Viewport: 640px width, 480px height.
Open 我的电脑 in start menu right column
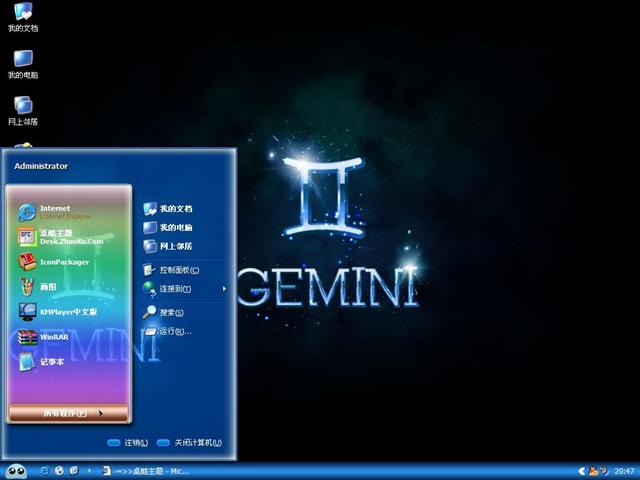click(x=167, y=227)
